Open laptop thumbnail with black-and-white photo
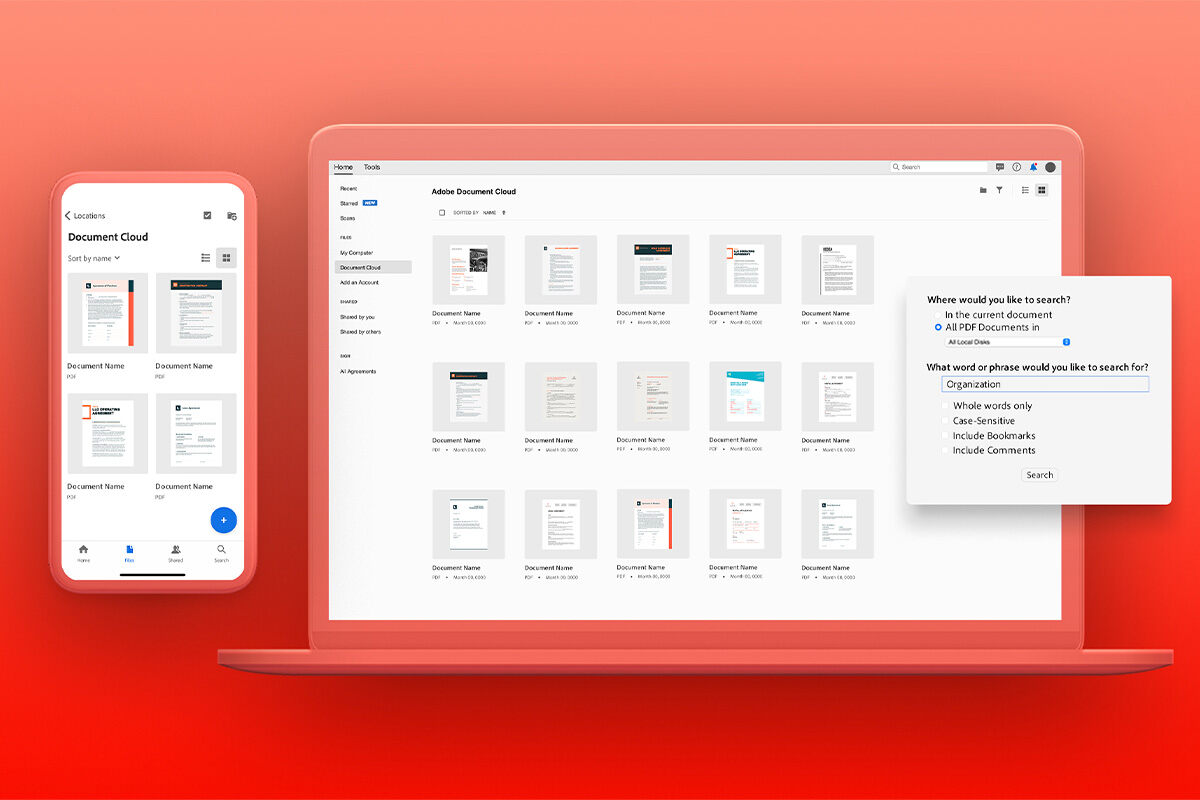 [x=469, y=270]
